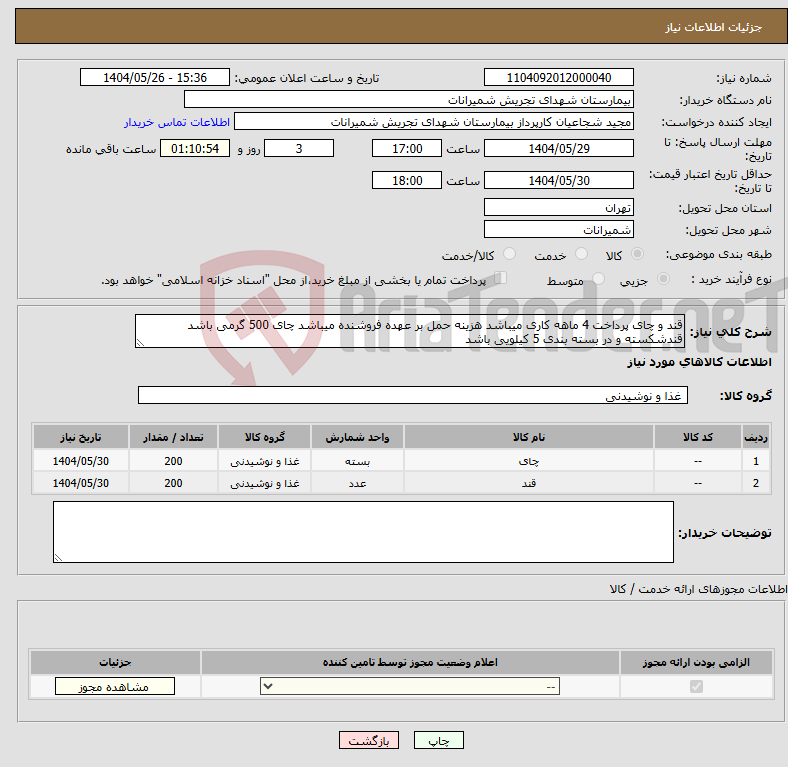Click اعلام وضعیت مجوز توسط تامین کننده header
Image resolution: width=788 pixels, height=767 pixels.
pyautogui.click(x=410, y=662)
